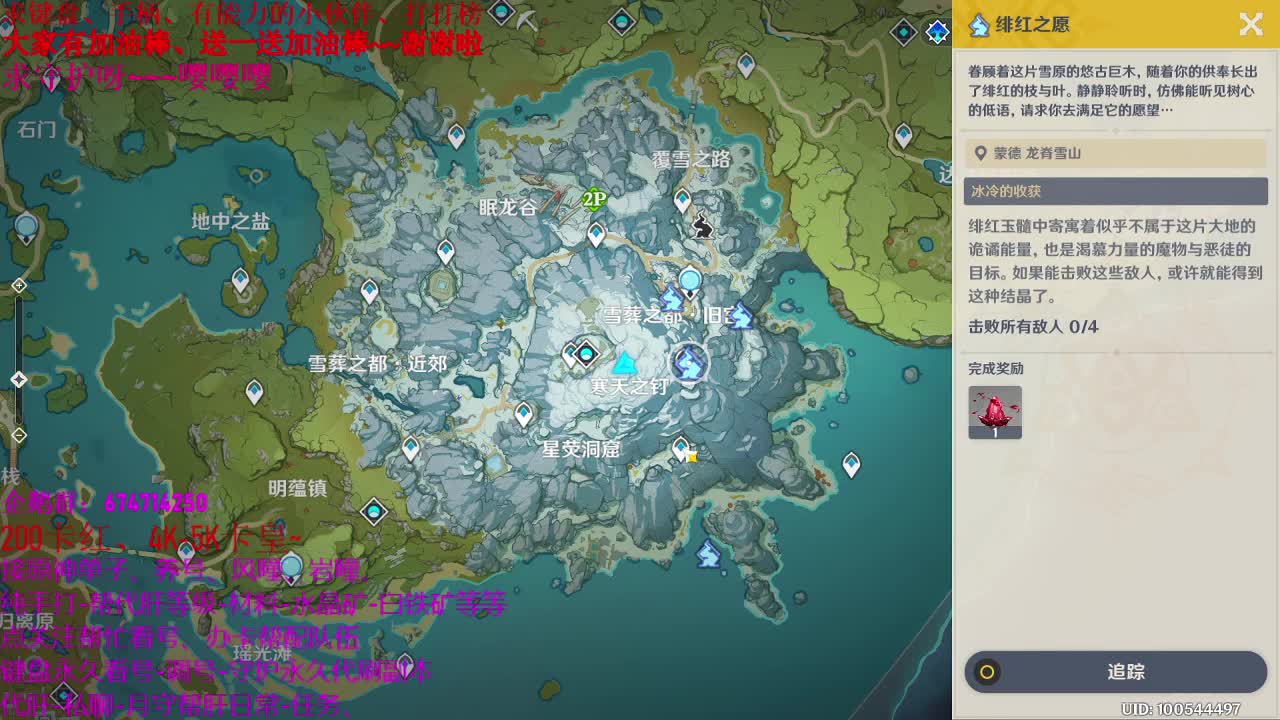Click the map zoom slider handle
The height and width of the screenshot is (720, 1280).
tap(19, 379)
